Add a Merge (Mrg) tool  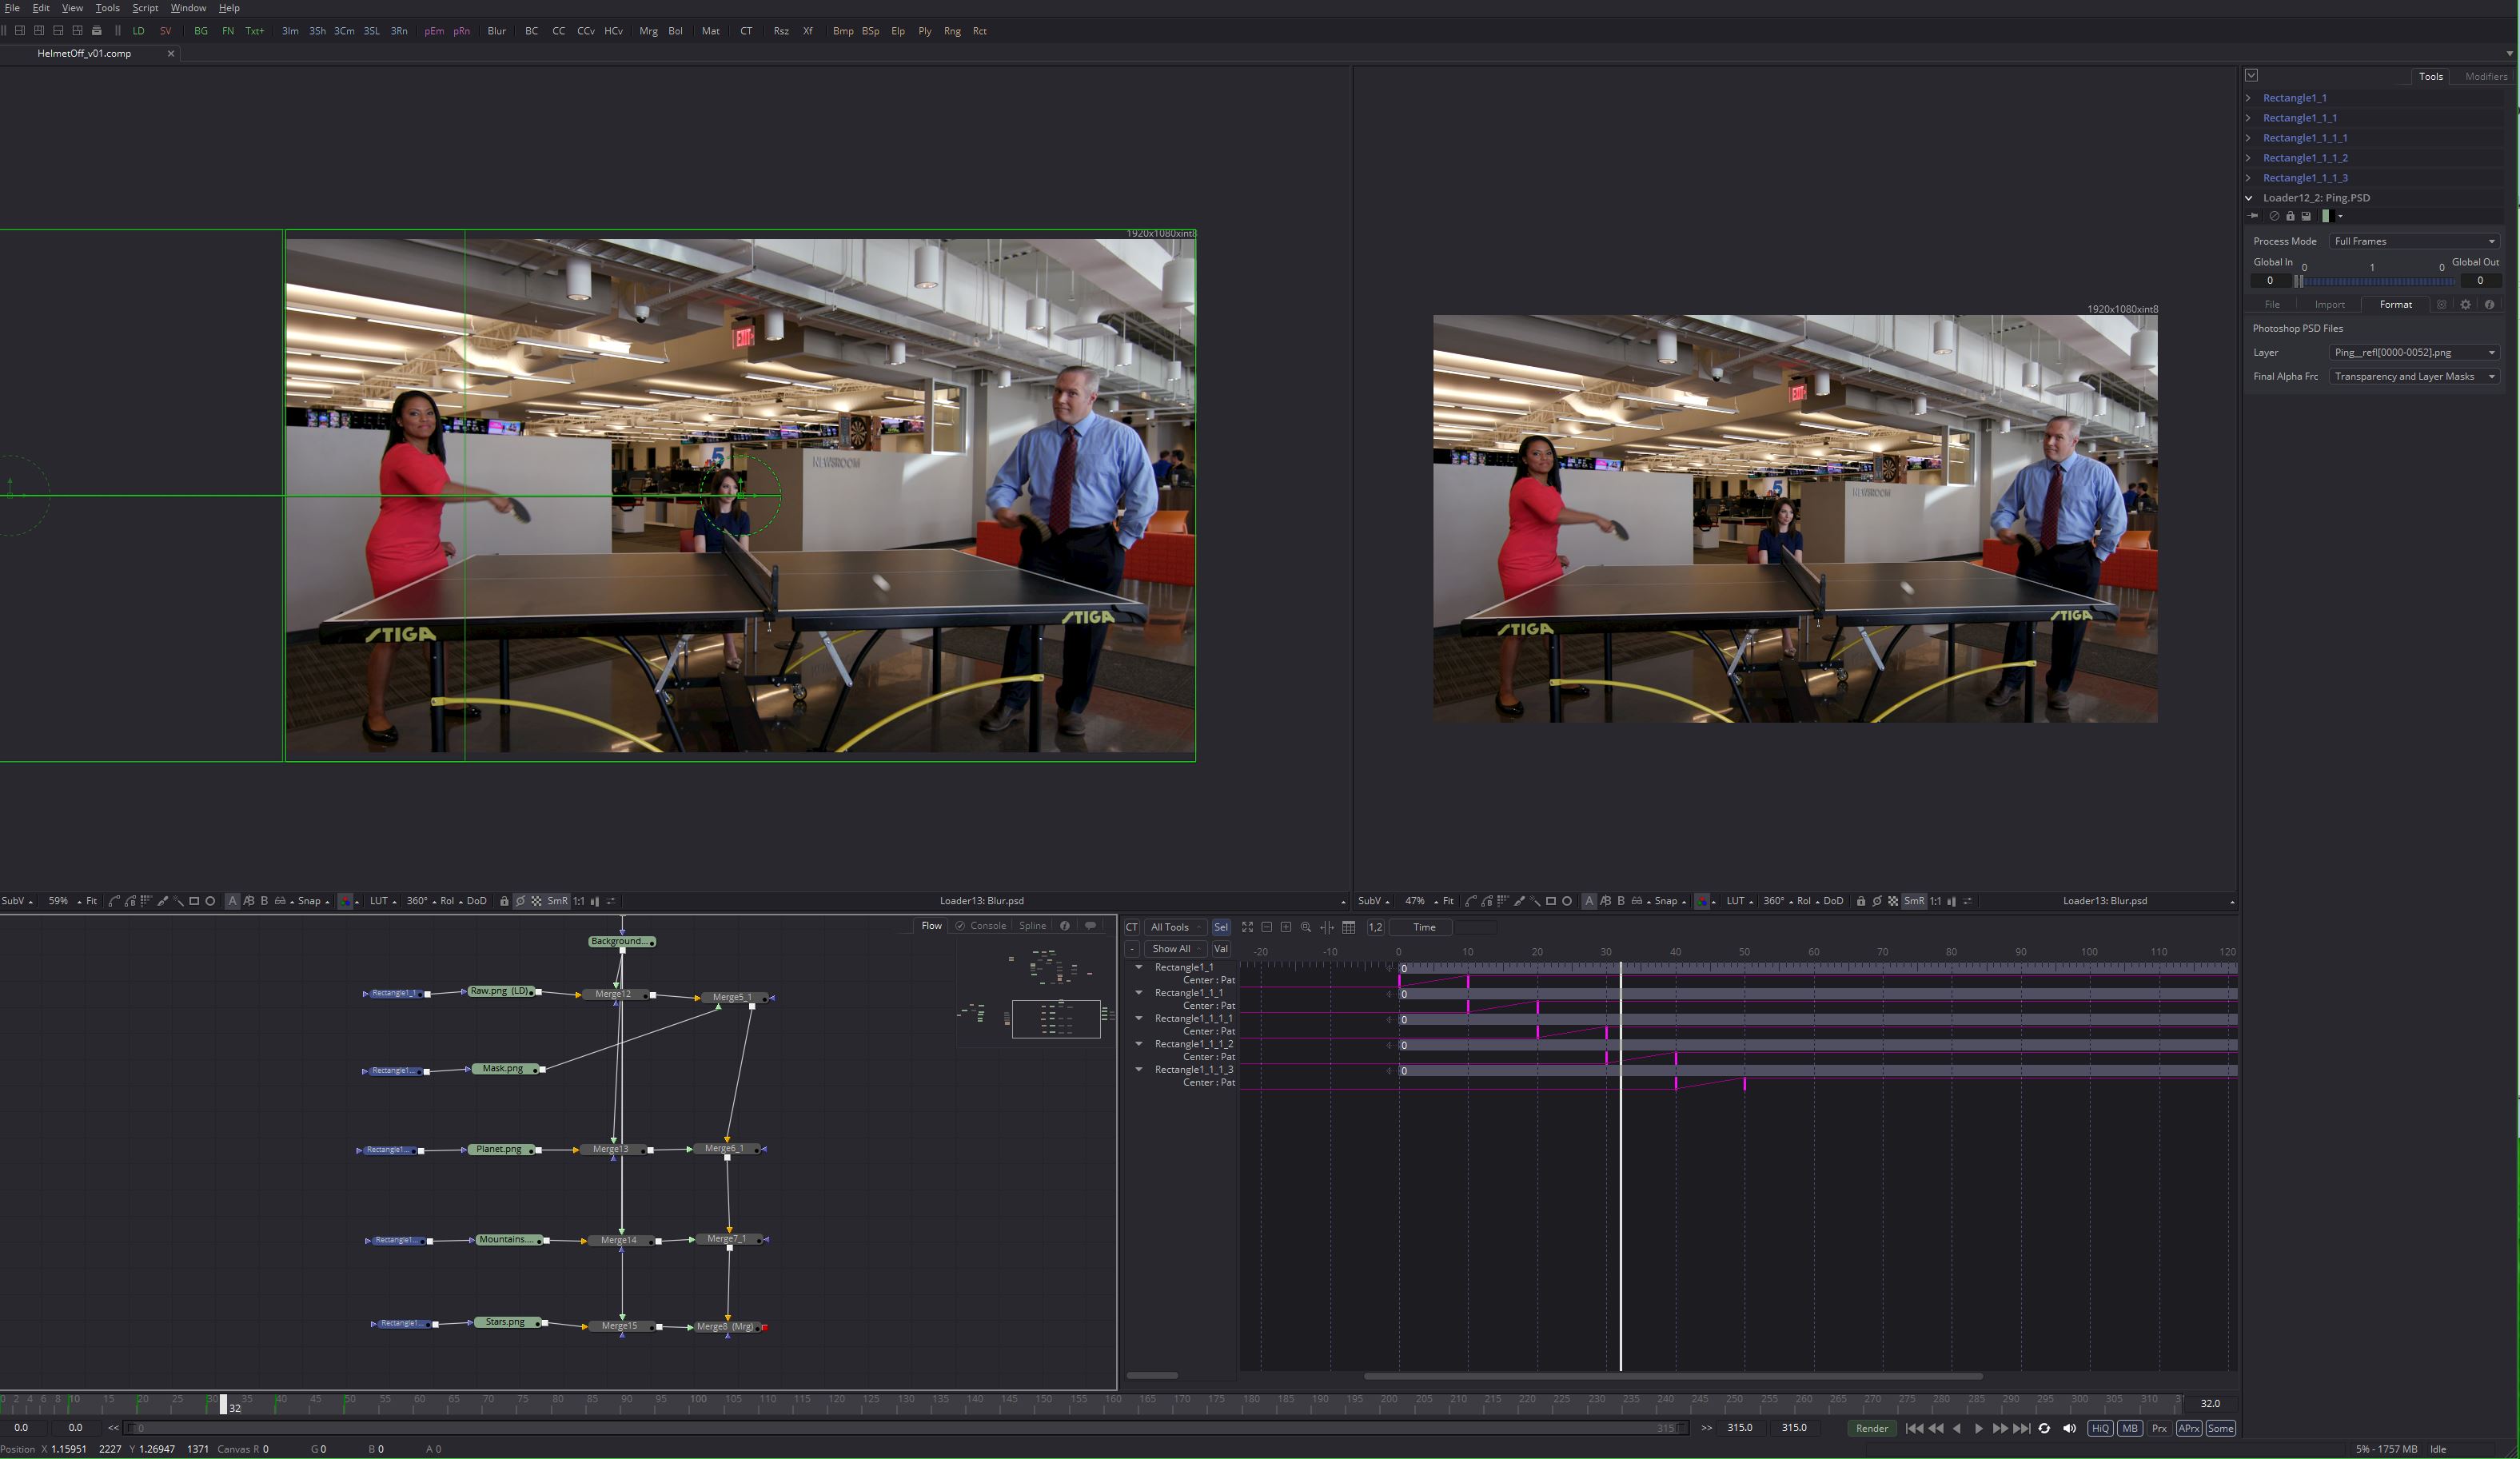648,31
